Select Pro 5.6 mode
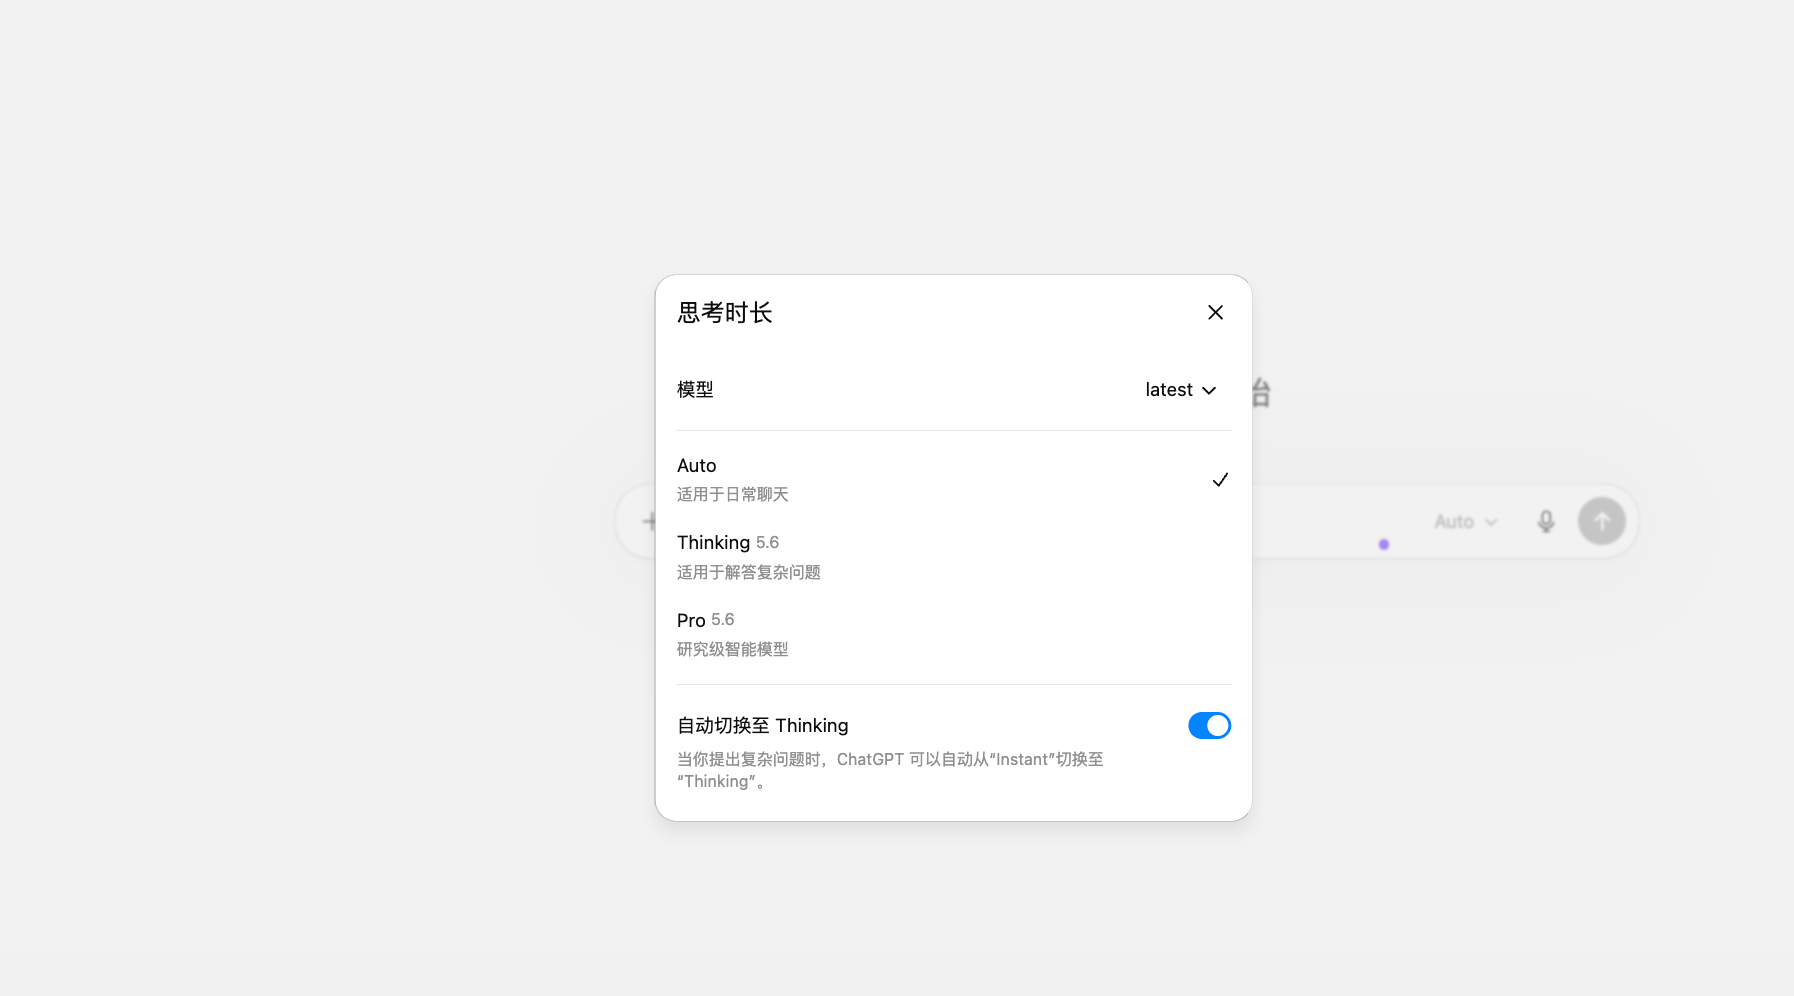1794x996 pixels. click(953, 634)
